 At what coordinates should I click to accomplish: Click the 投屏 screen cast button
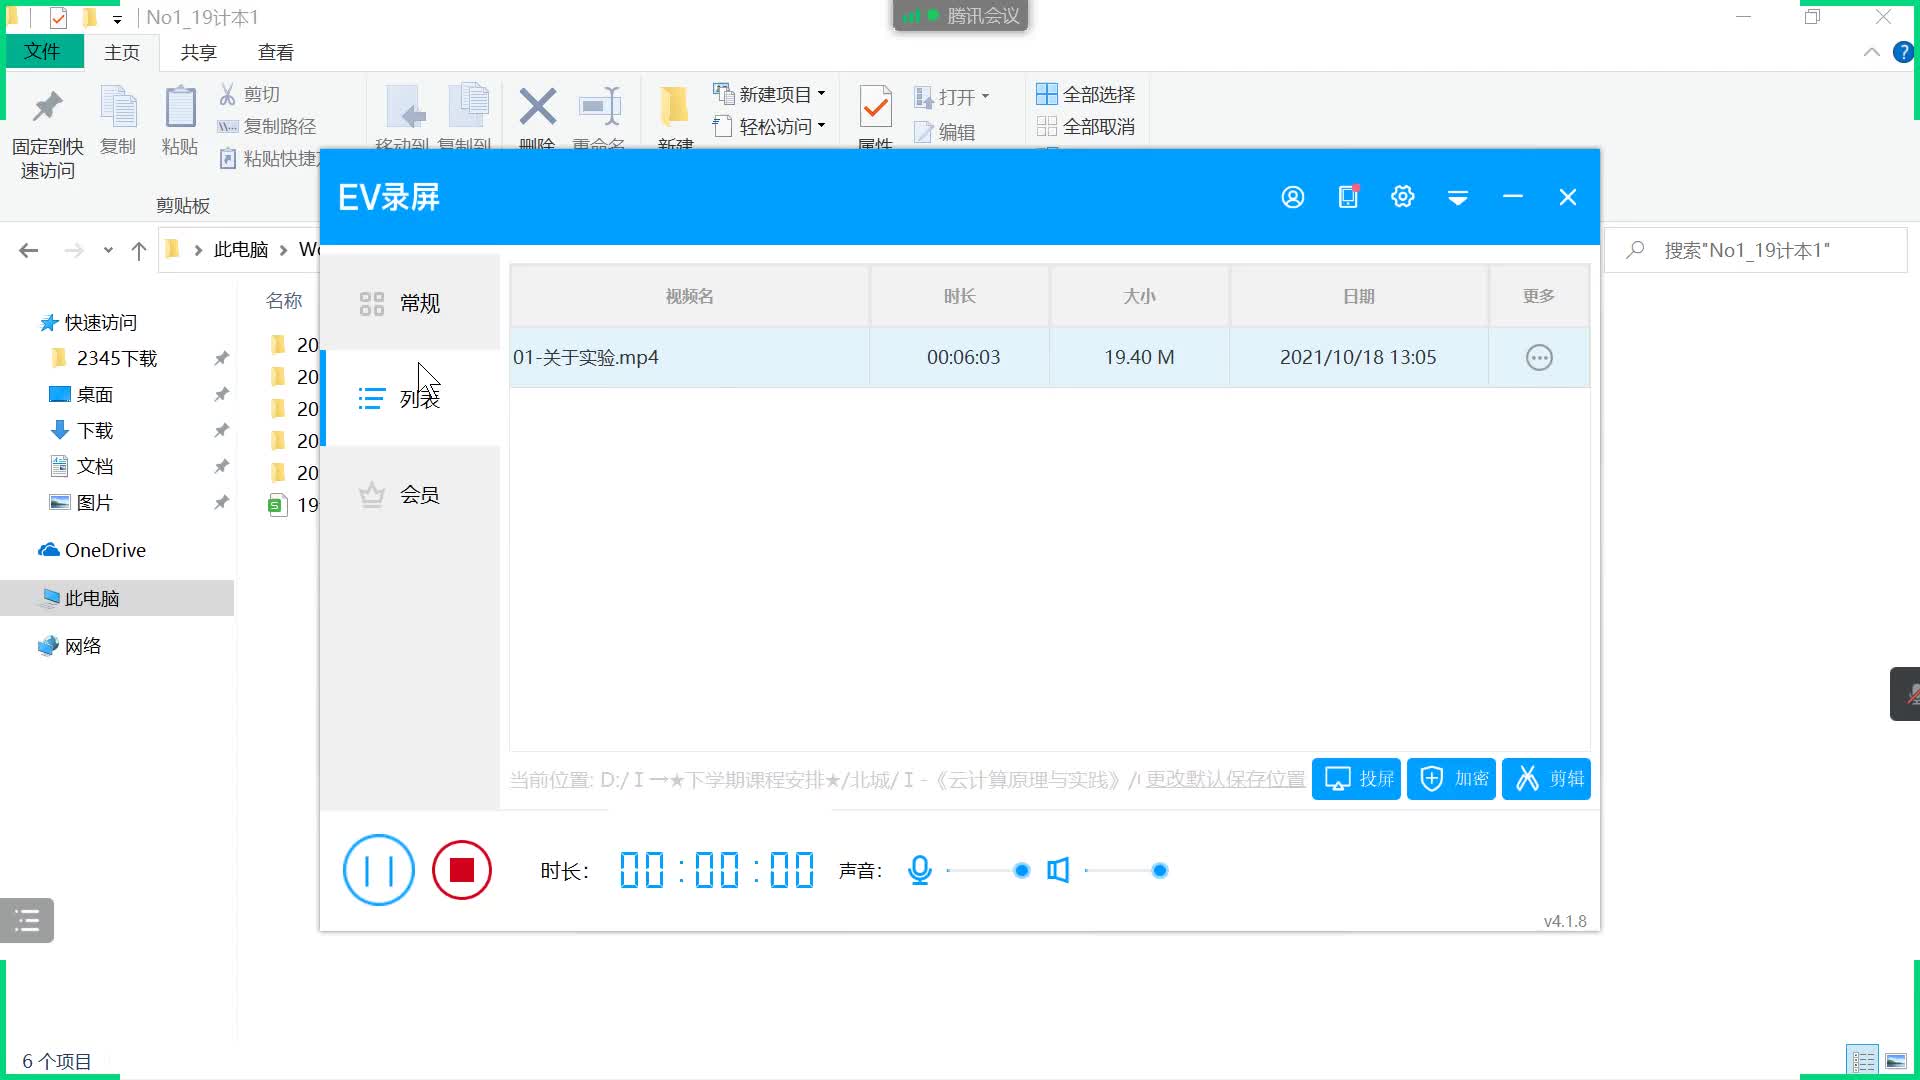[1356, 779]
